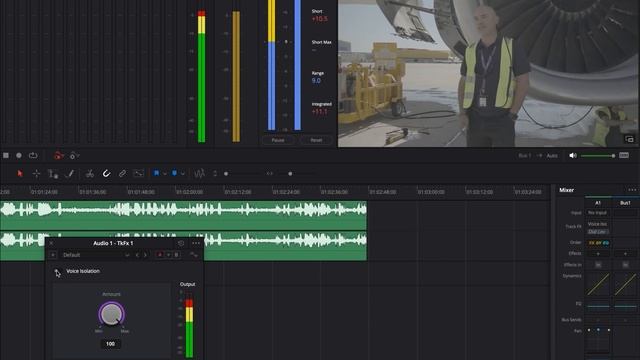Toggle A1 Effects In button
This screenshot has width=640, height=360.
[x=598, y=265]
